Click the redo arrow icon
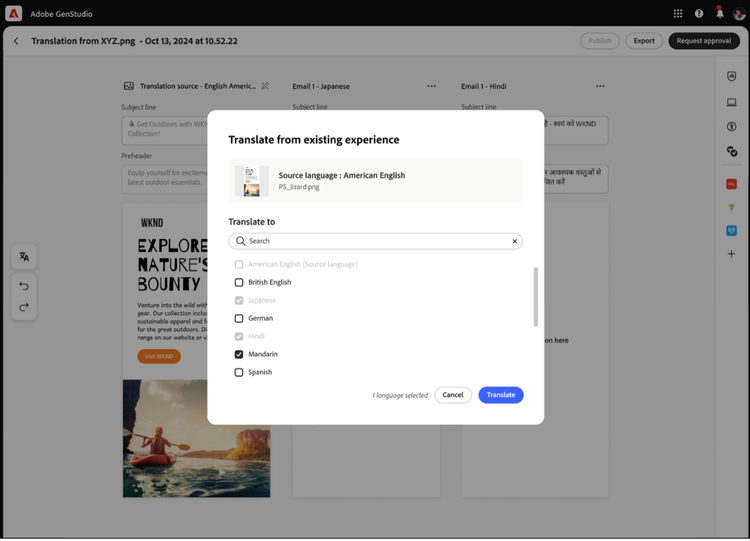This screenshot has width=750, height=541. (24, 307)
